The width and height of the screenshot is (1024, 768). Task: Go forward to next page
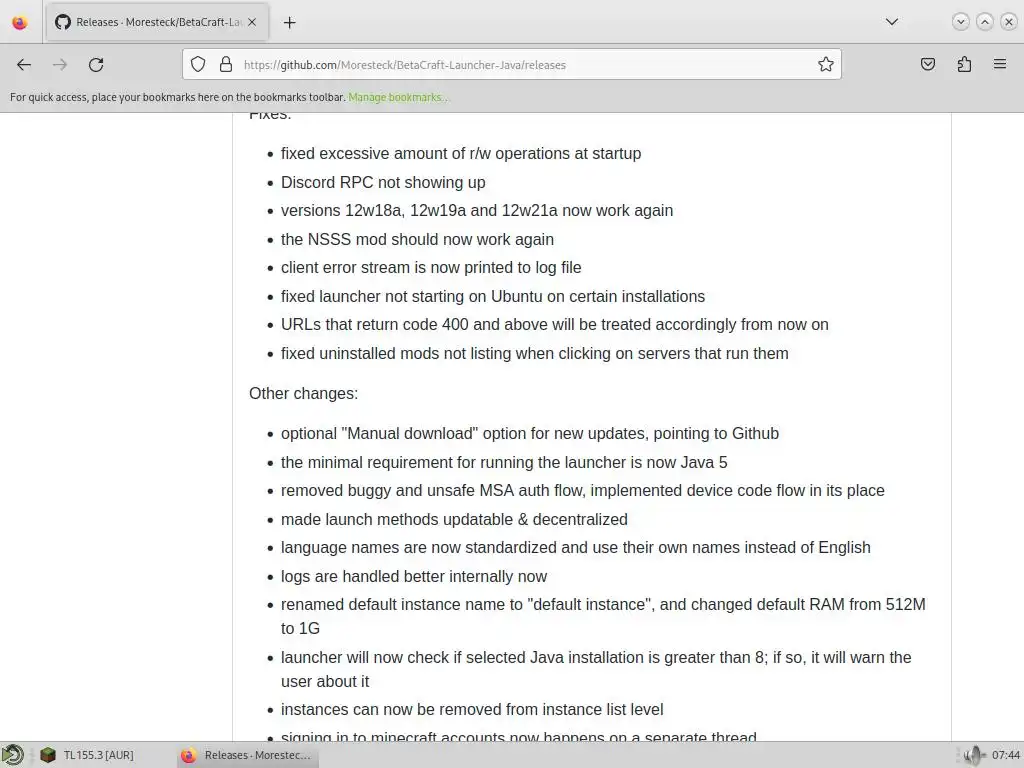click(60, 65)
